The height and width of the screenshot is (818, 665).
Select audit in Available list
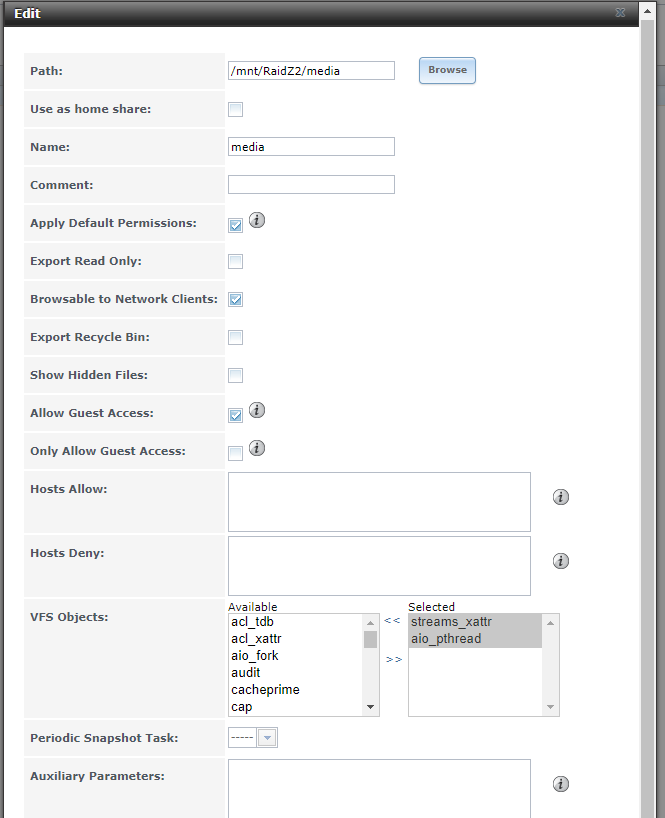pos(296,673)
